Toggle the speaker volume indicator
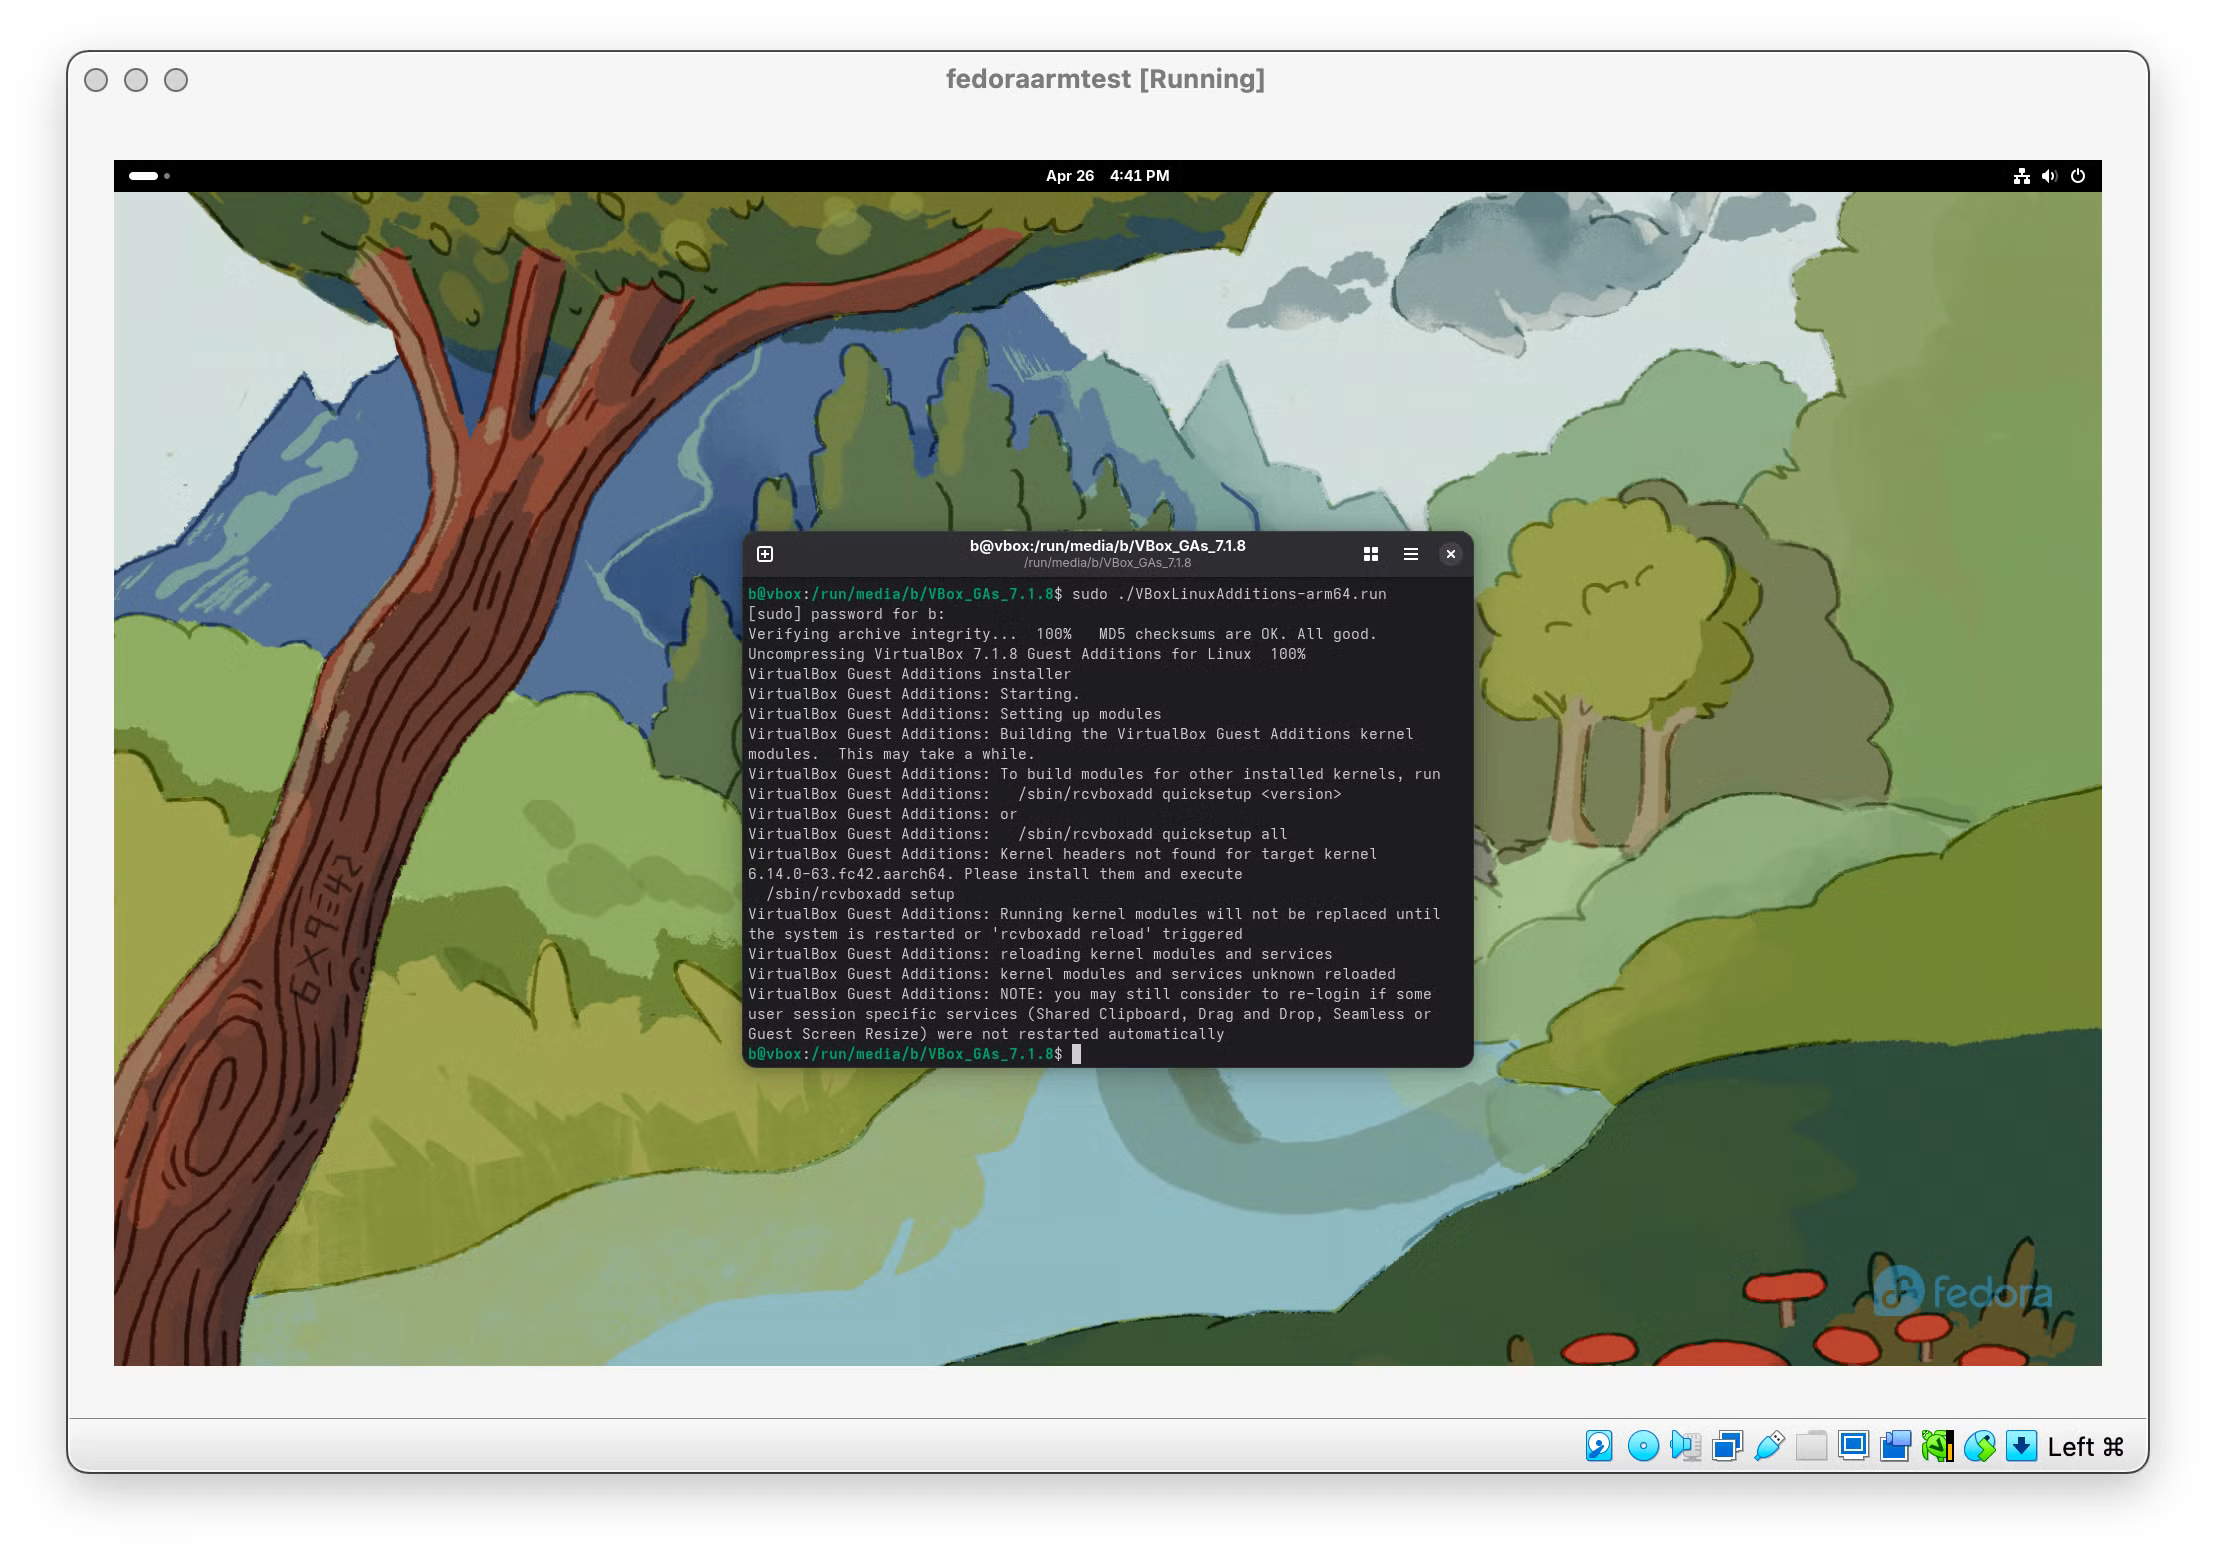The image size is (2216, 1556). coord(2049,176)
